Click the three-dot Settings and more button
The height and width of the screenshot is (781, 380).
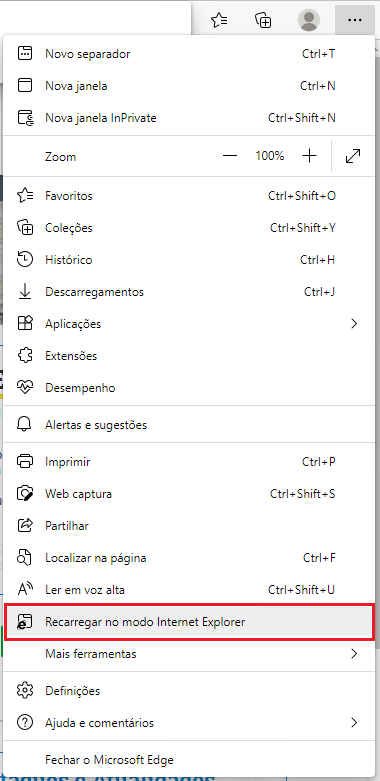[355, 20]
